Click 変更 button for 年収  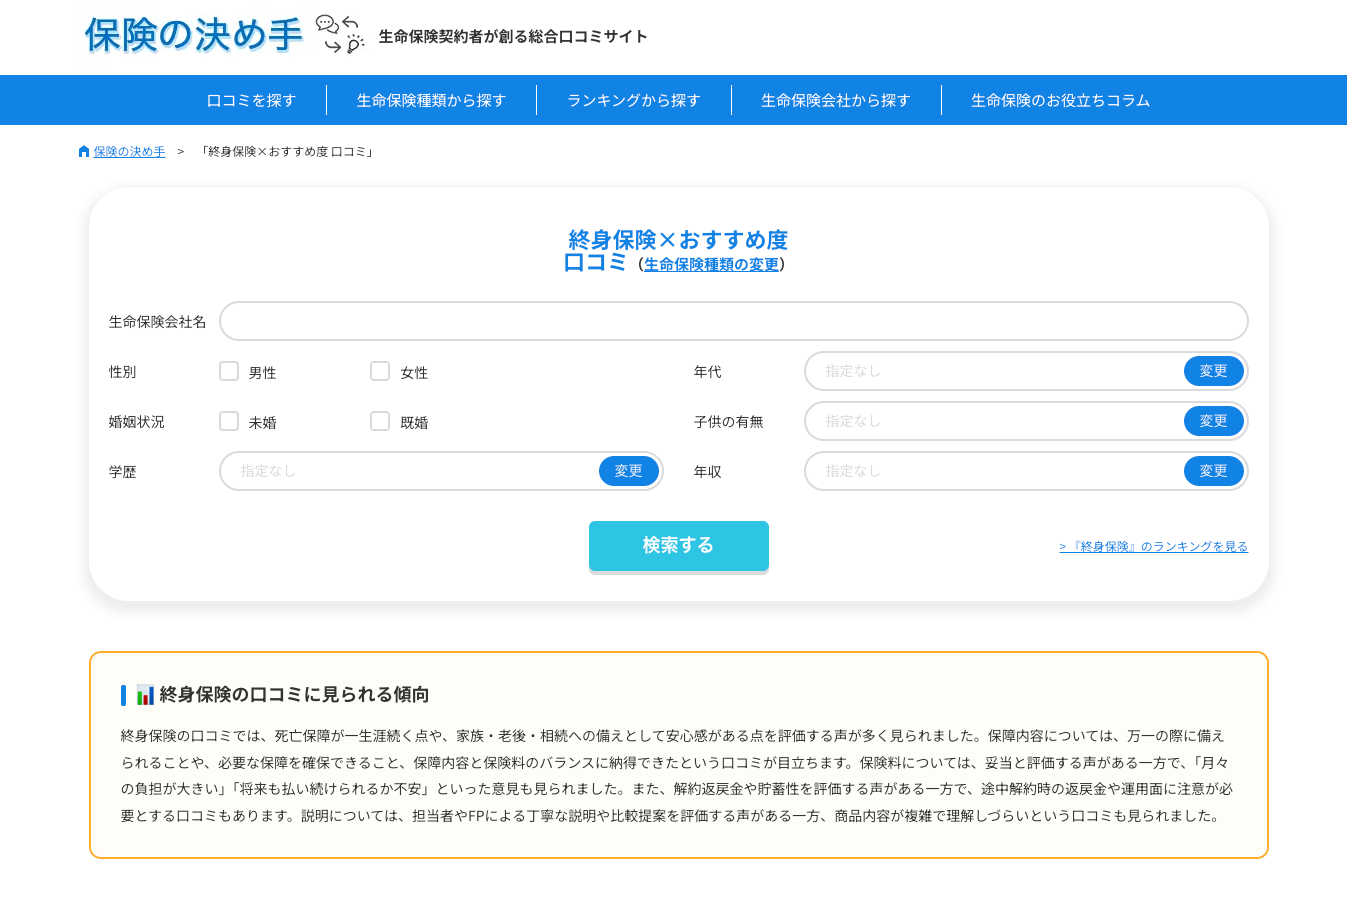click(1214, 471)
